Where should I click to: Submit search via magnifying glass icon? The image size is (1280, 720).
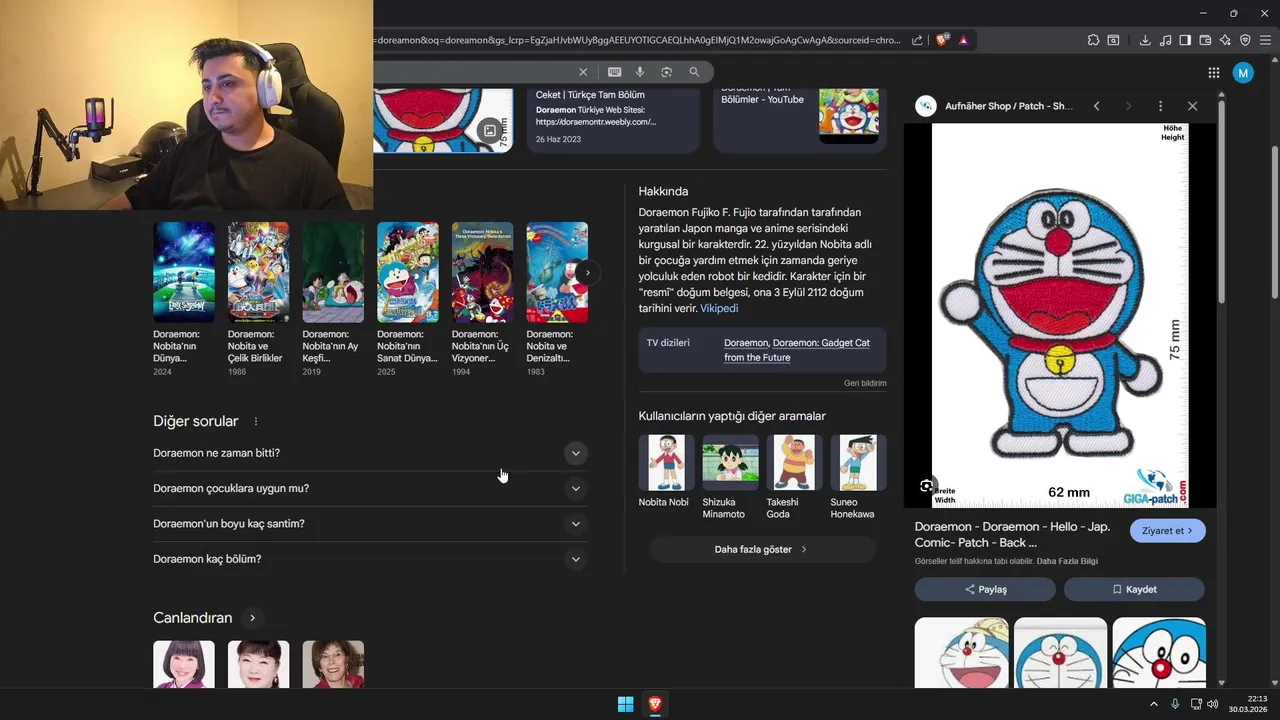click(694, 72)
